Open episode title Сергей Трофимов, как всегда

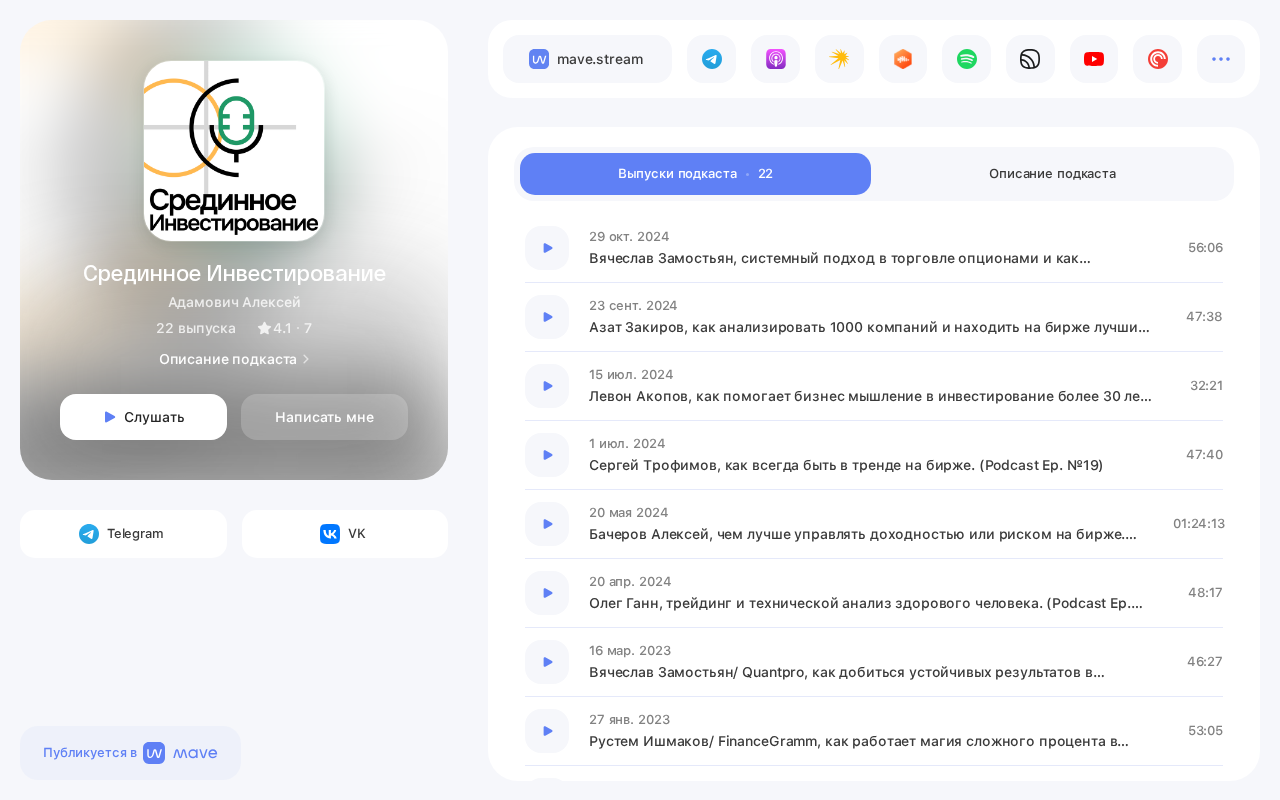point(846,465)
